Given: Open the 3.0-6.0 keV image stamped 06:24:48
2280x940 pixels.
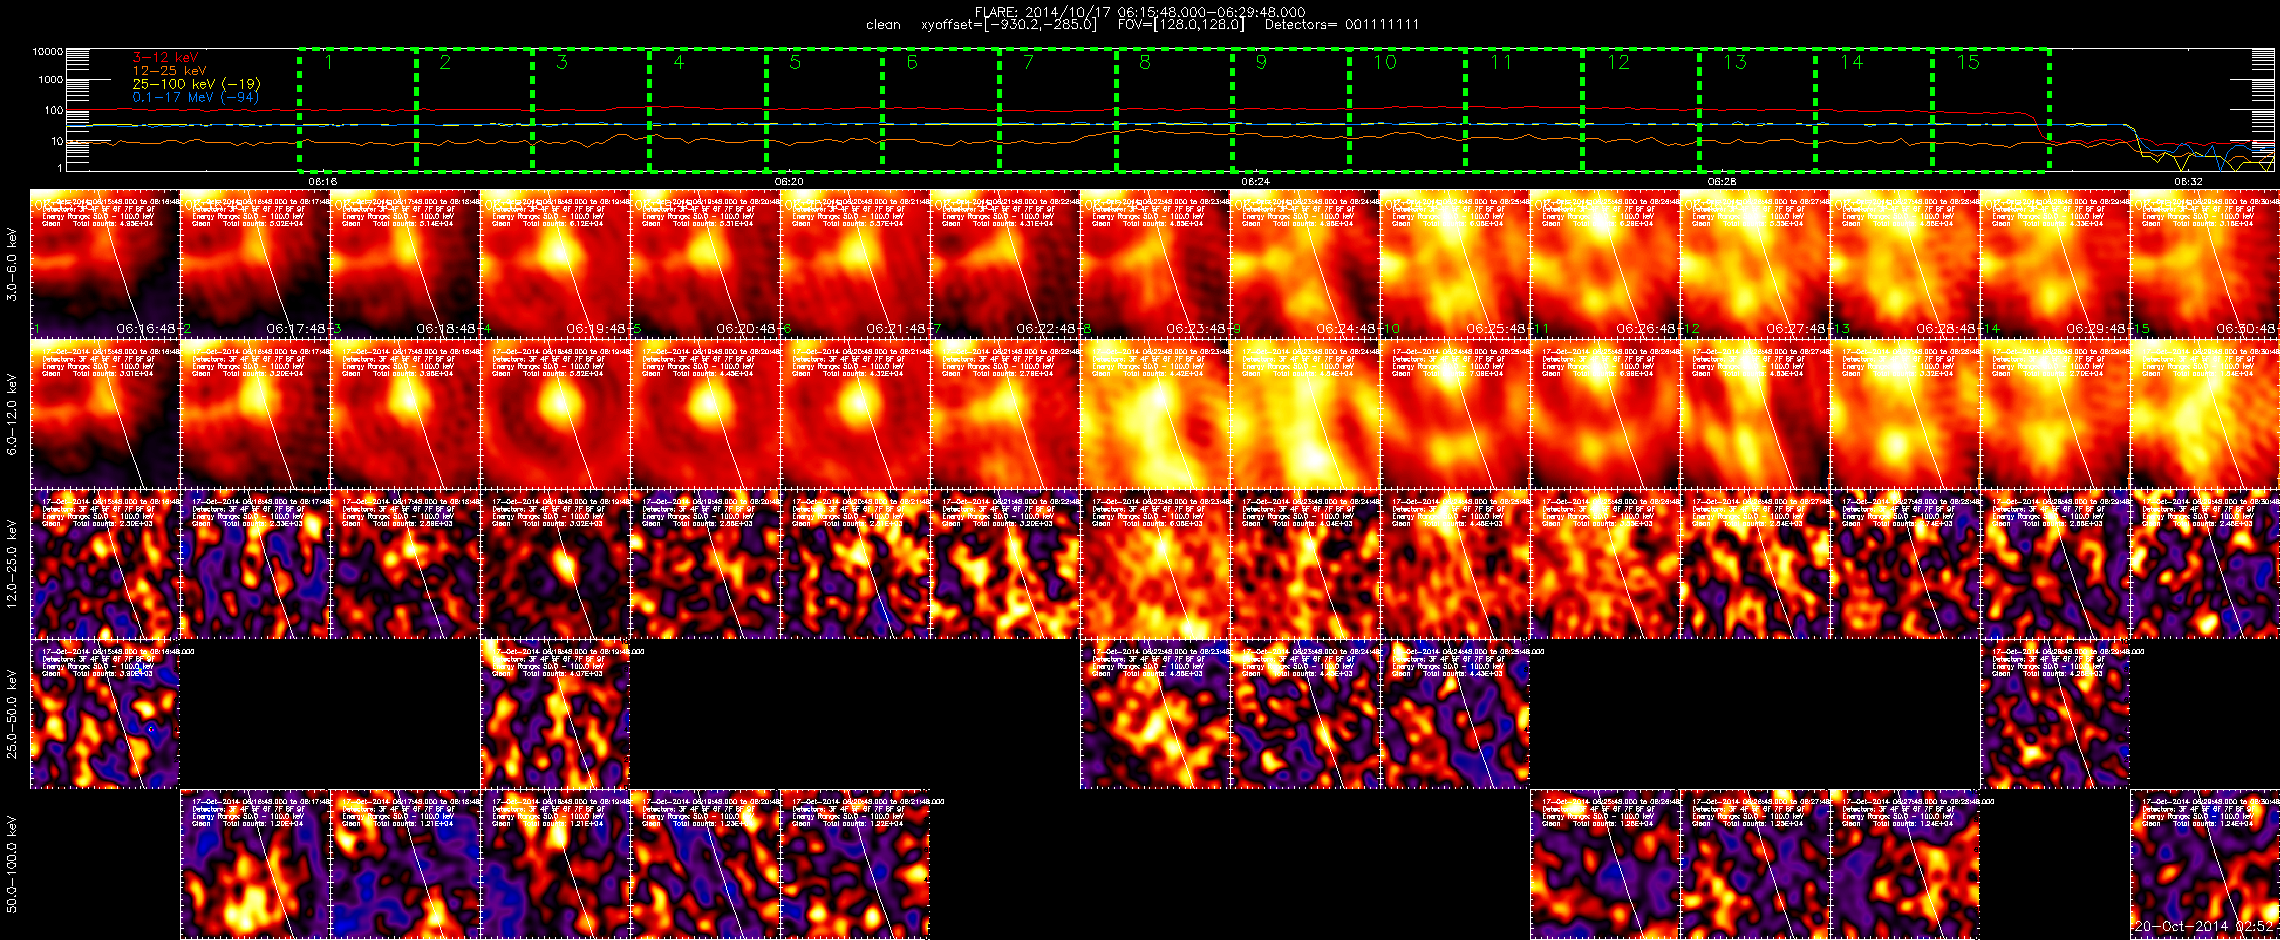Looking at the screenshot, I should tap(1305, 263).
